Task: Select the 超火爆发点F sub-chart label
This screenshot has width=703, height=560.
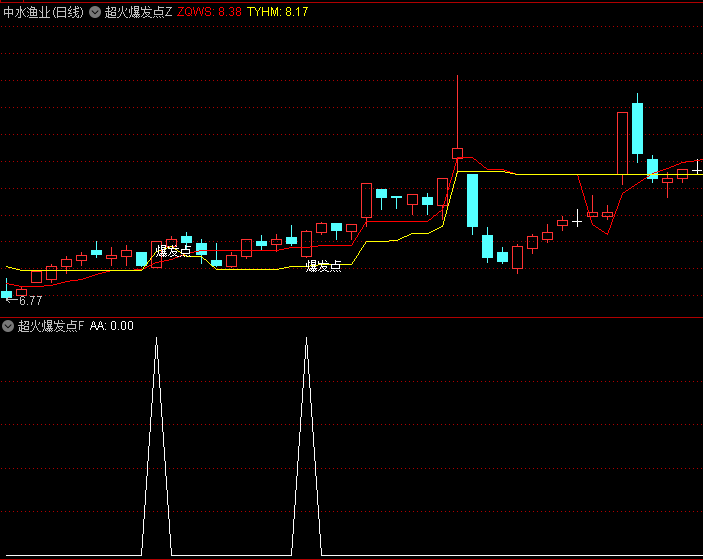Action: (51, 326)
